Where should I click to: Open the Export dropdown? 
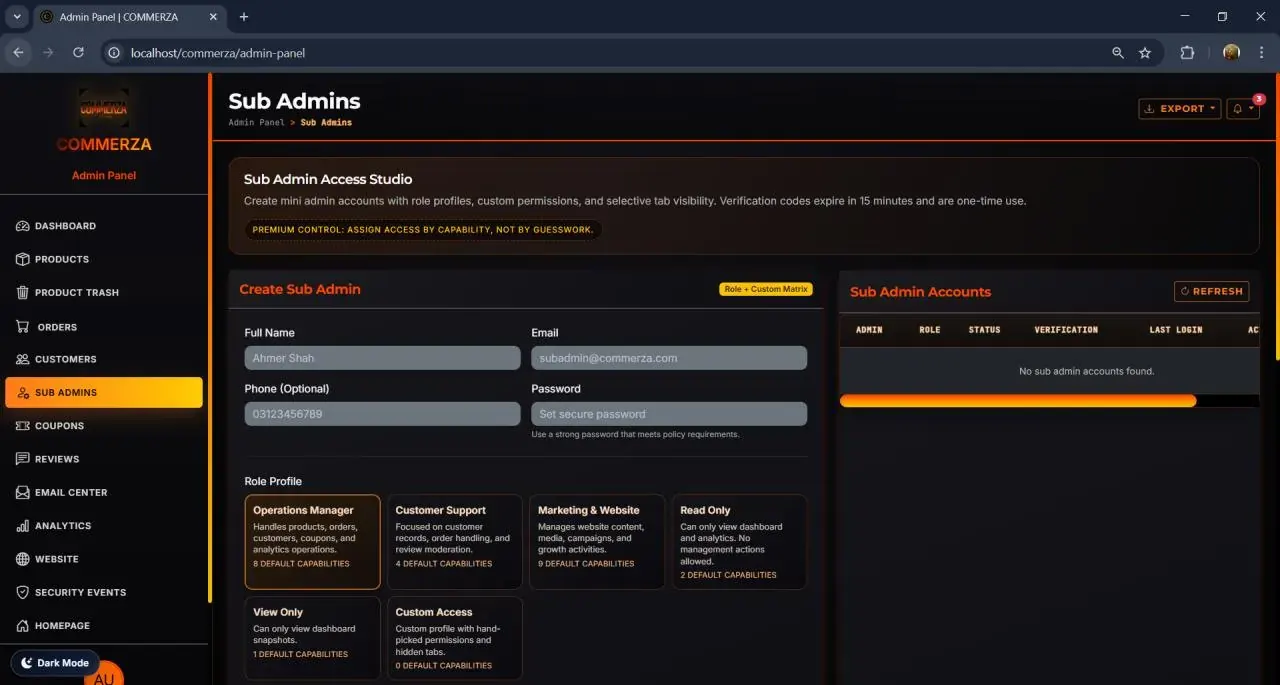coord(1180,109)
